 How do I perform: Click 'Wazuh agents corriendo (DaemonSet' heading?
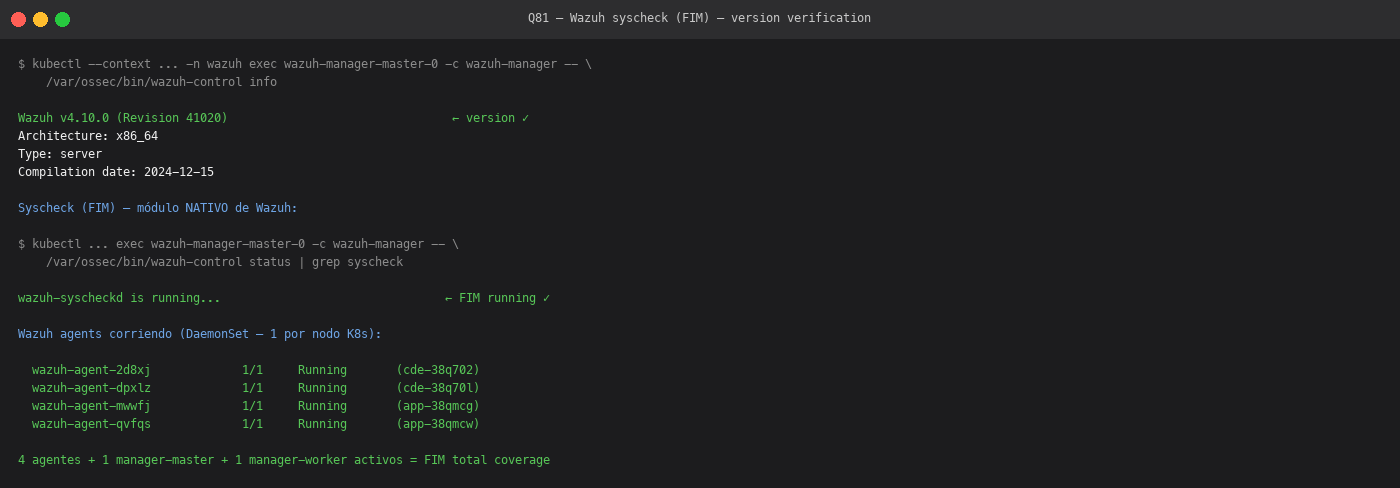coord(200,334)
